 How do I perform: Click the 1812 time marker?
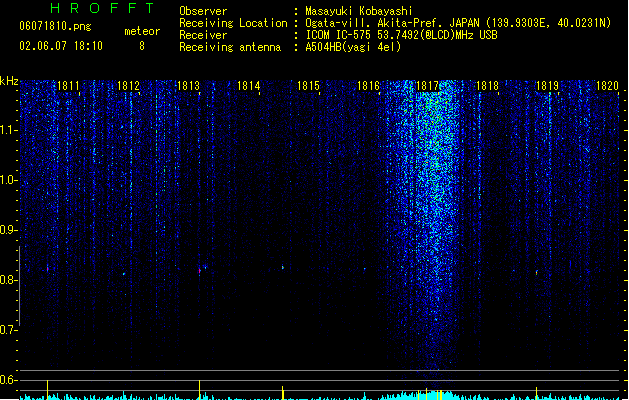tap(128, 86)
